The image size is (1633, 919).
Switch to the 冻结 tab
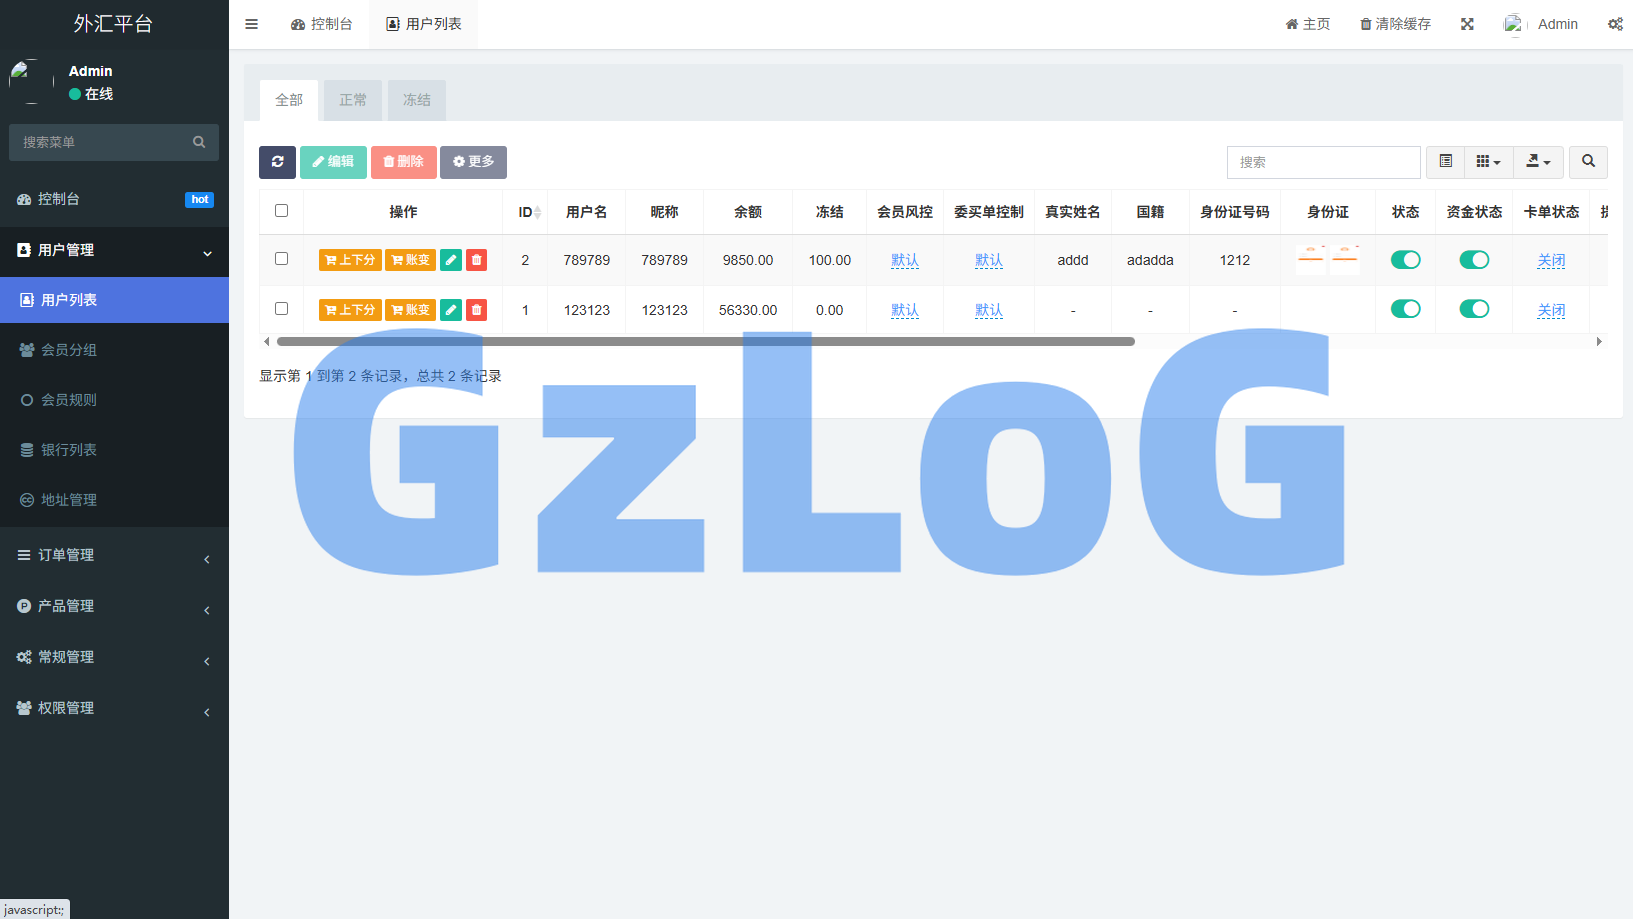click(x=417, y=100)
